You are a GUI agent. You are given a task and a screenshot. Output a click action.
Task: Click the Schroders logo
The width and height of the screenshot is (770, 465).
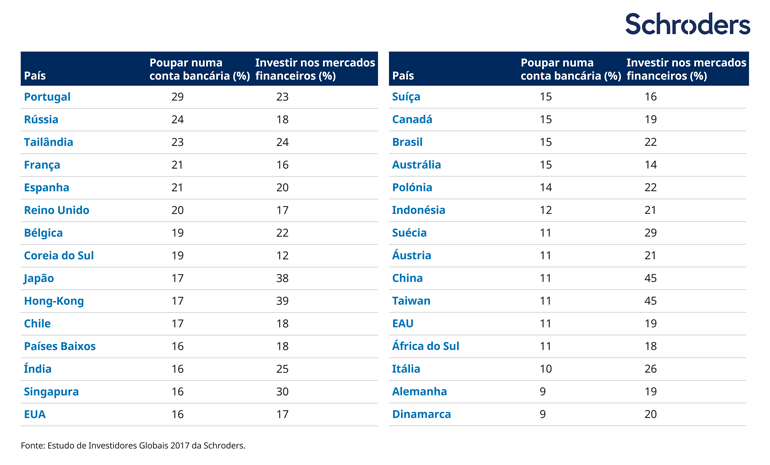(x=687, y=24)
